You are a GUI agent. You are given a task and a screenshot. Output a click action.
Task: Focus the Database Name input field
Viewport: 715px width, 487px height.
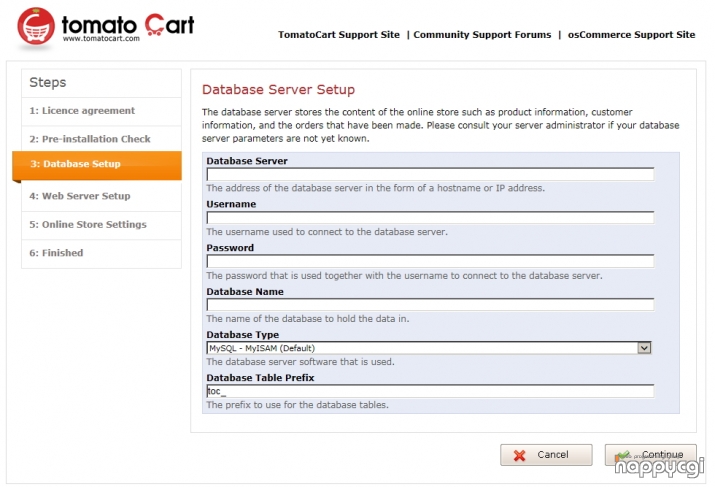(x=430, y=305)
